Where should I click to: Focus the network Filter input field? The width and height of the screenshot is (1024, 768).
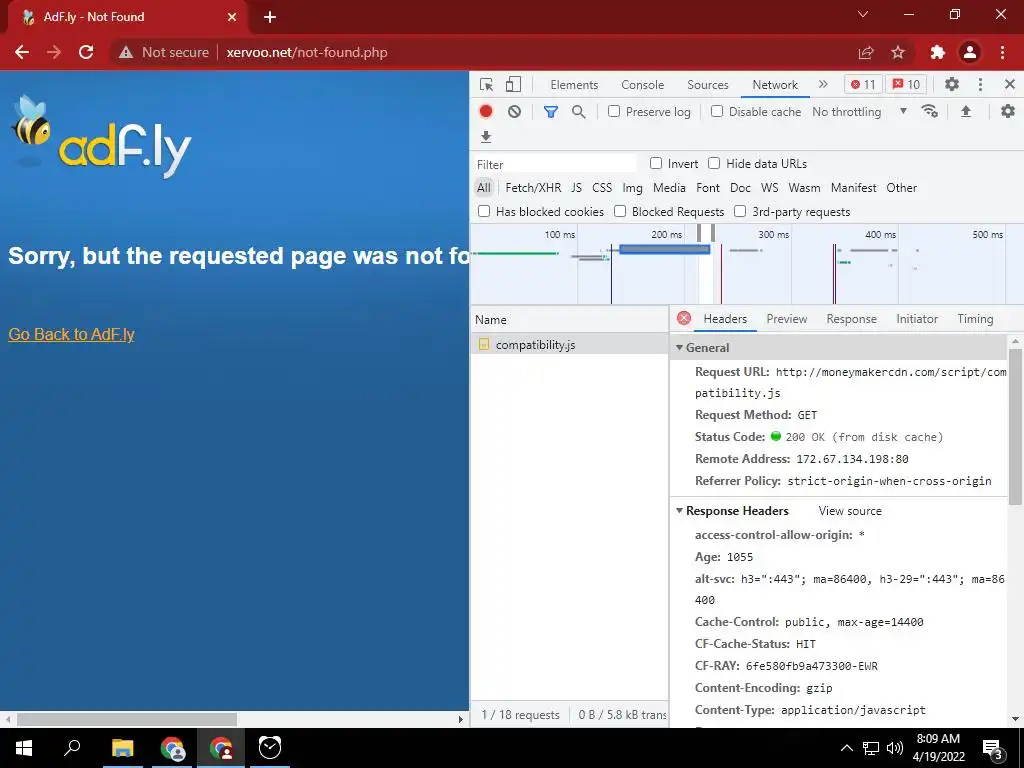(554, 164)
